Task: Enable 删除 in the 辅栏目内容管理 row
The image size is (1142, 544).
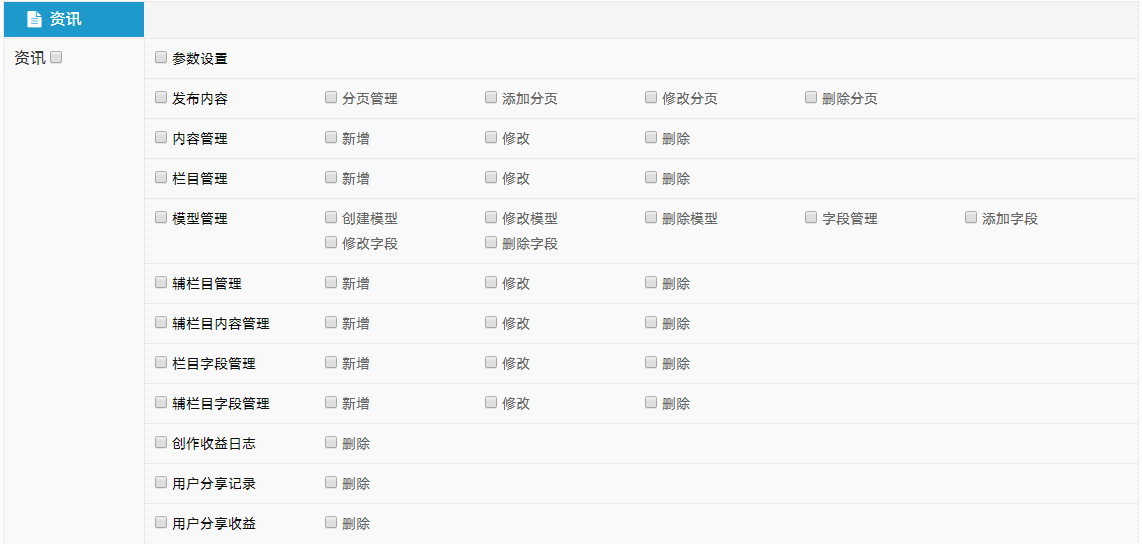Action: (651, 323)
